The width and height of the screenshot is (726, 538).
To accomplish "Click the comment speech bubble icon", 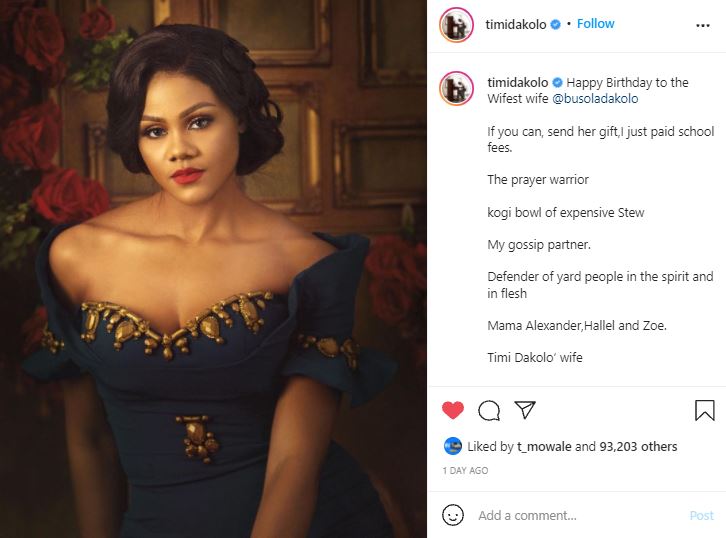I will 489,410.
